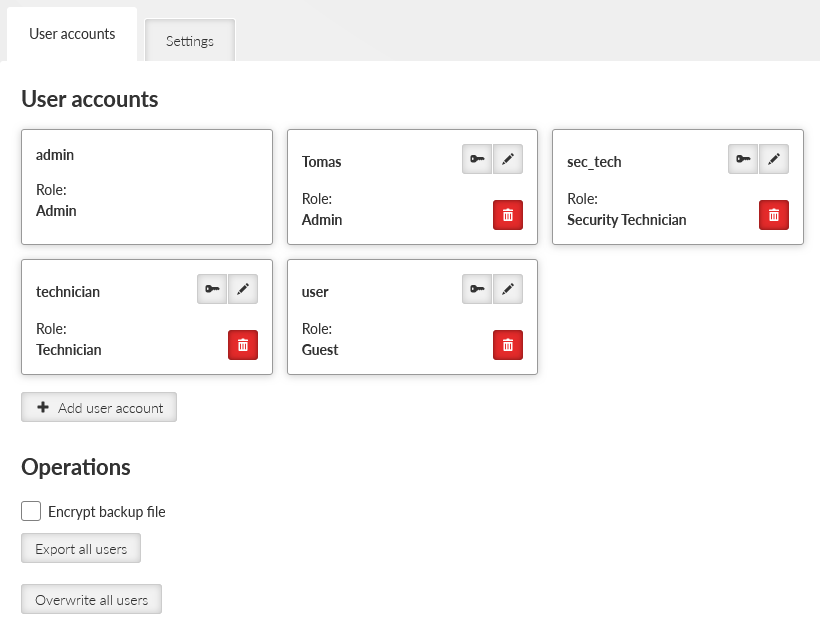Viewport: 820px width, 632px height.
Task: Change password key icon for sec_tech
Action: 743,159
